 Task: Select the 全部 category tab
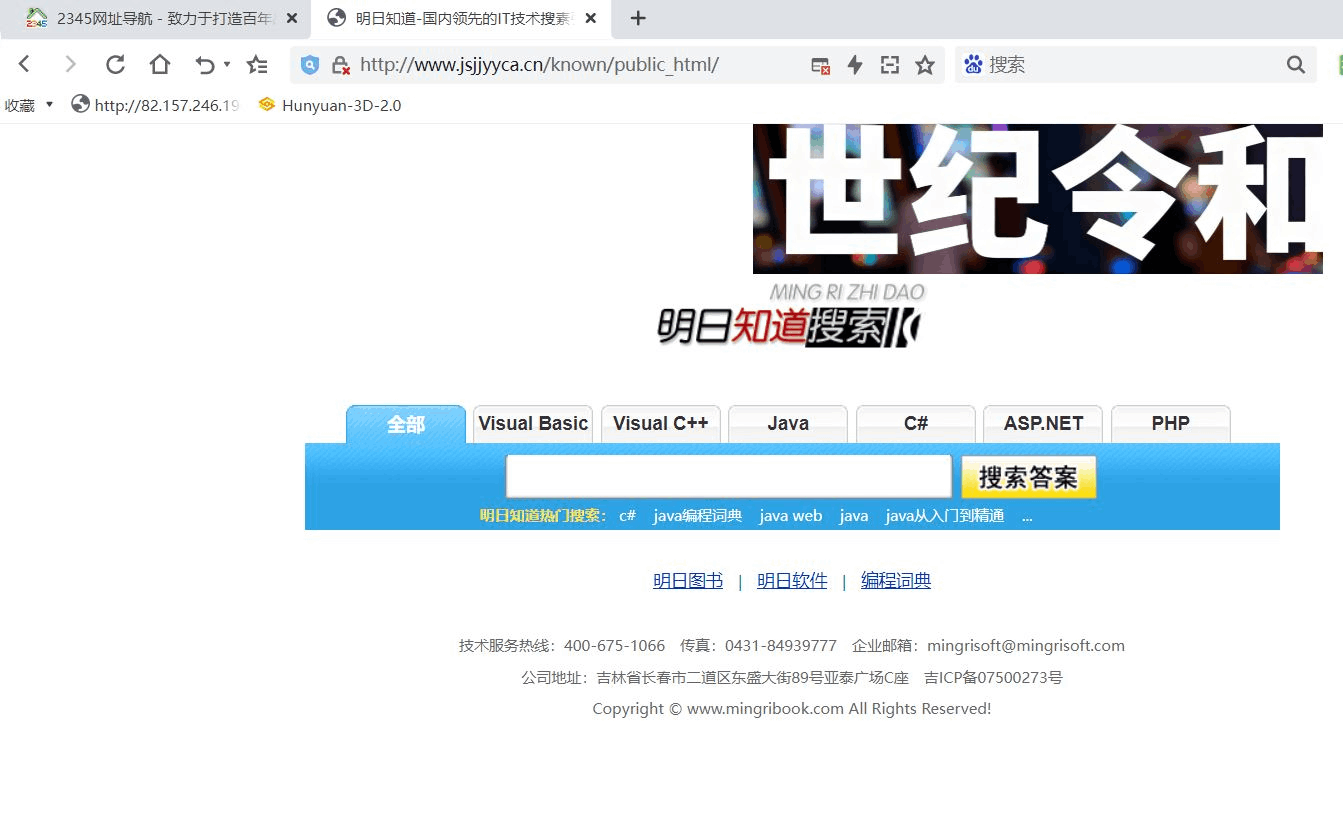[406, 424]
